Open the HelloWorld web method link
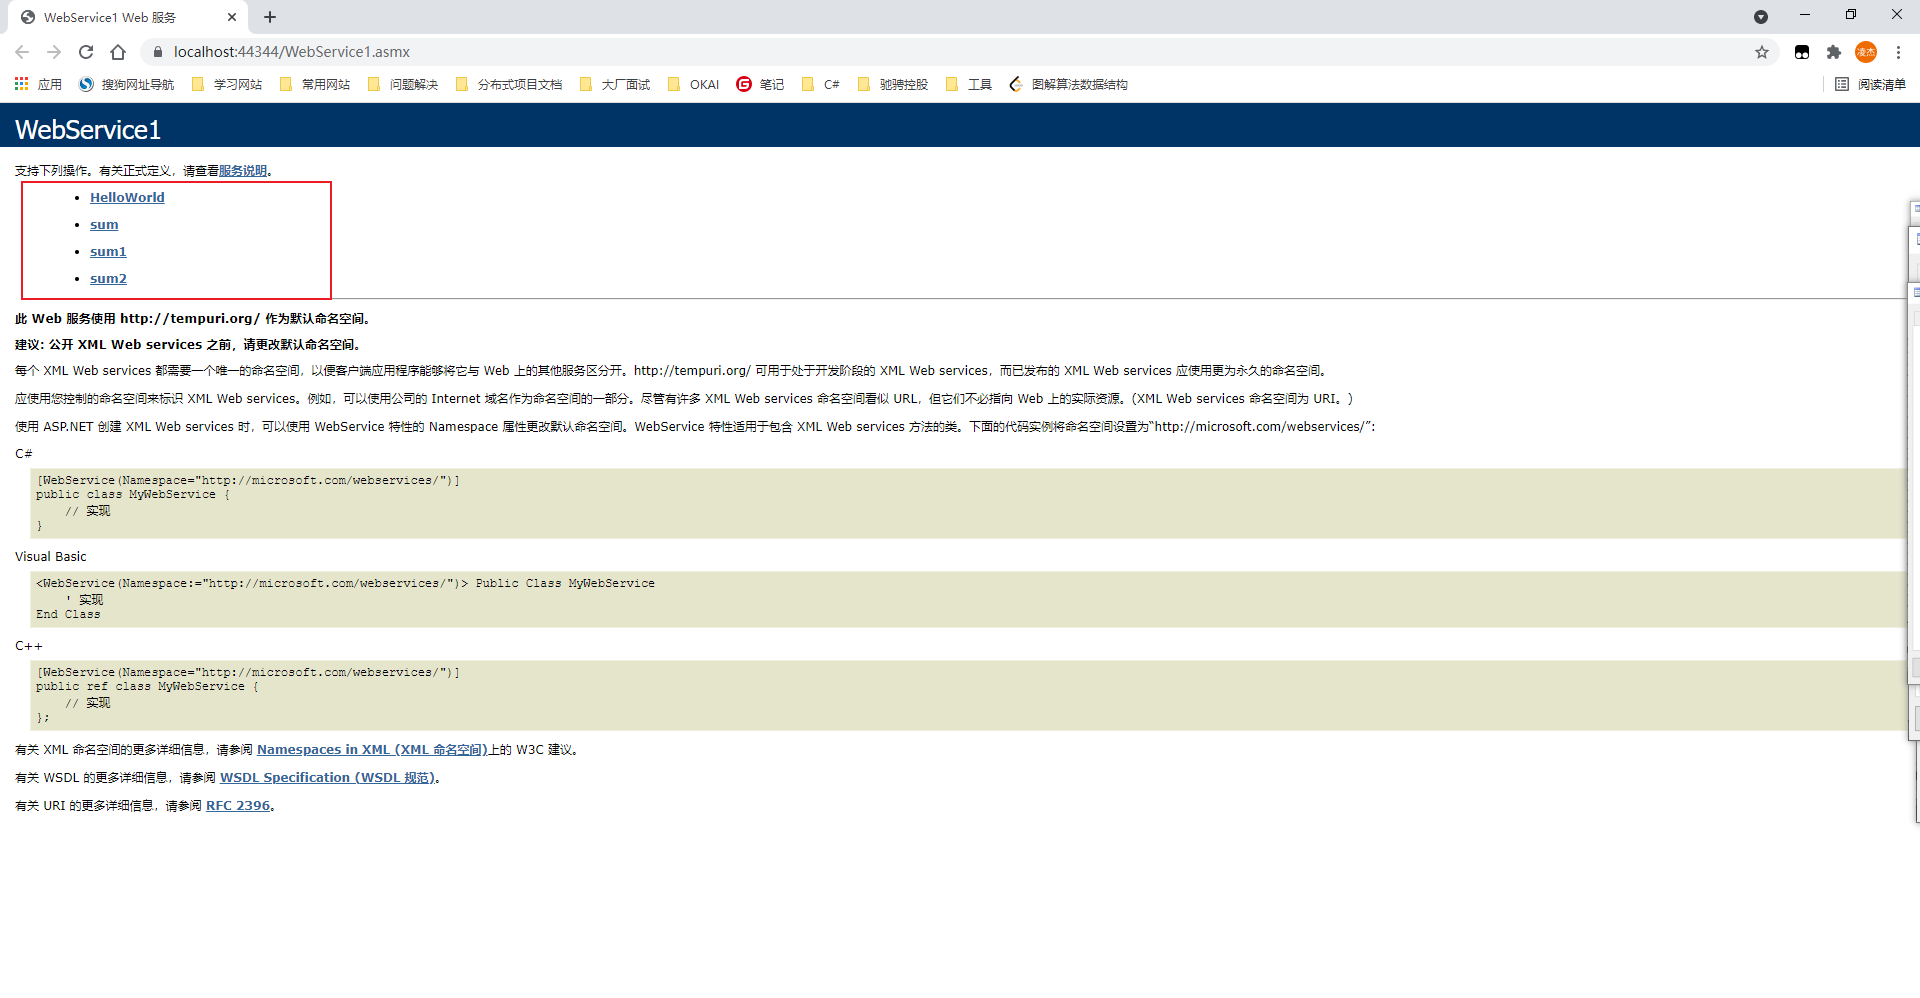The height and width of the screenshot is (998, 1920). [127, 197]
